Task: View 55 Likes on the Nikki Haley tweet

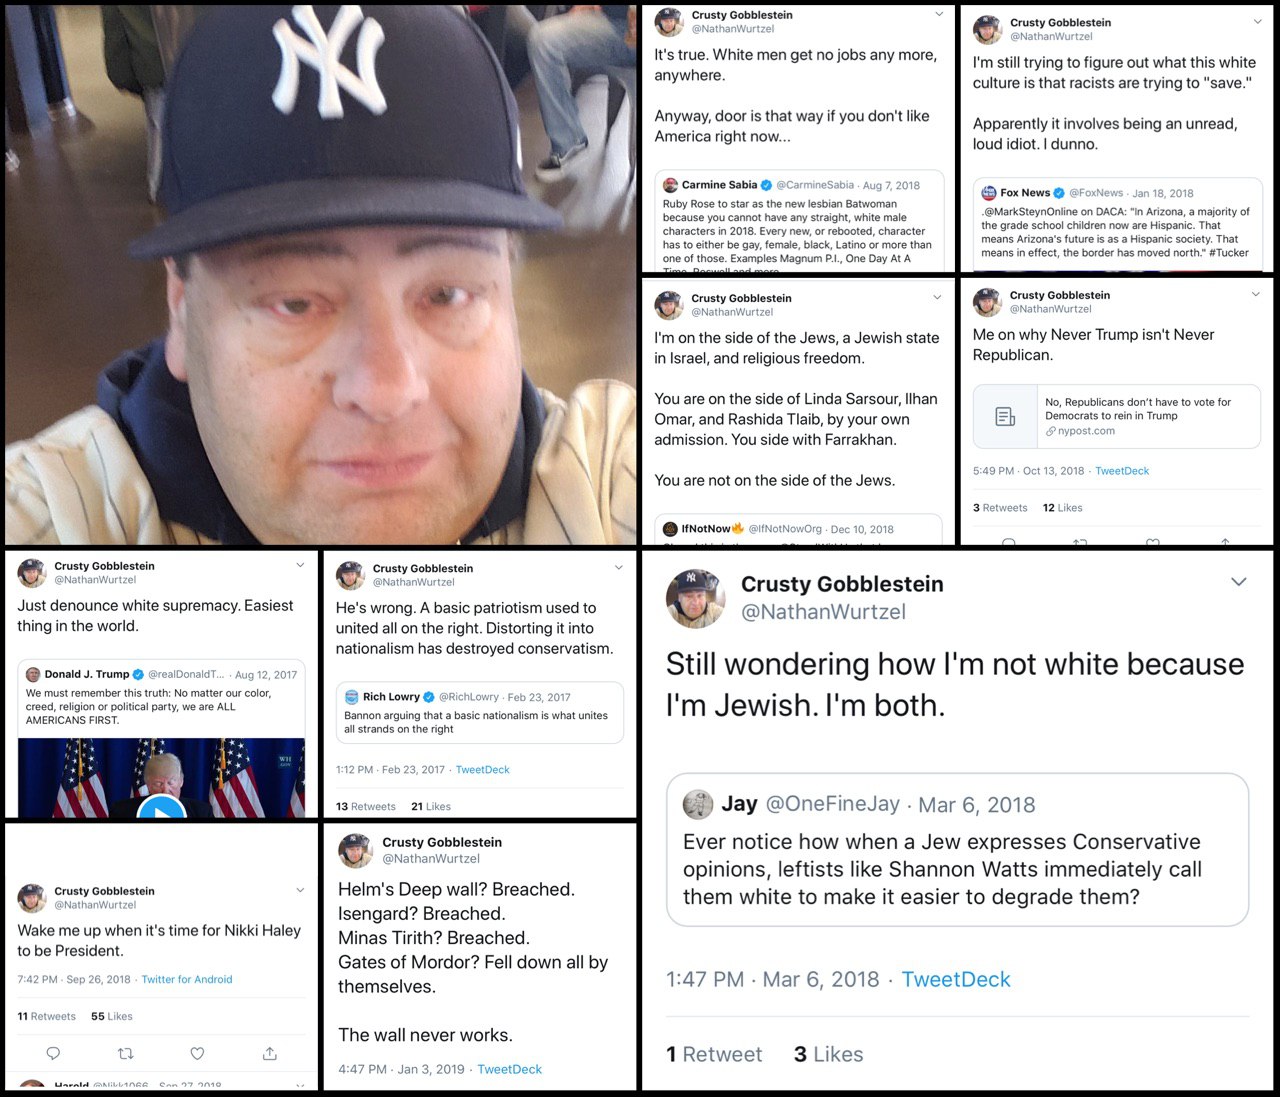Action: click(x=112, y=1016)
